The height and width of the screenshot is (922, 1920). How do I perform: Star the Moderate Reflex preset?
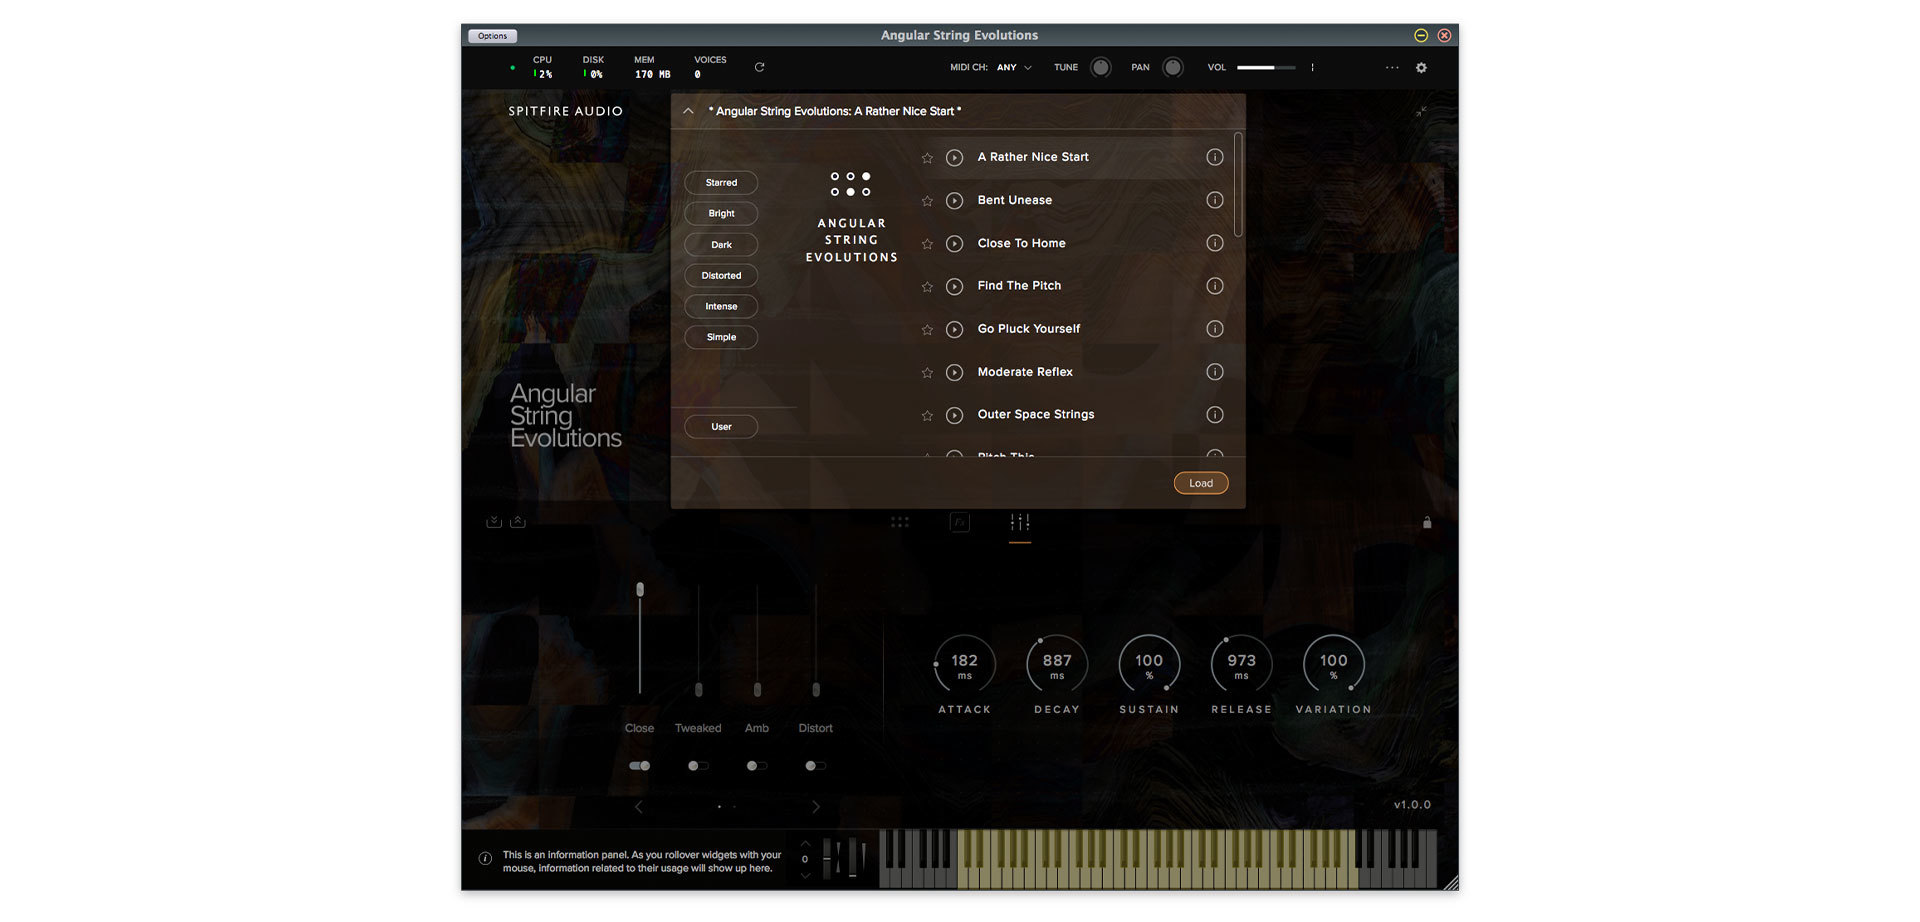(x=927, y=373)
